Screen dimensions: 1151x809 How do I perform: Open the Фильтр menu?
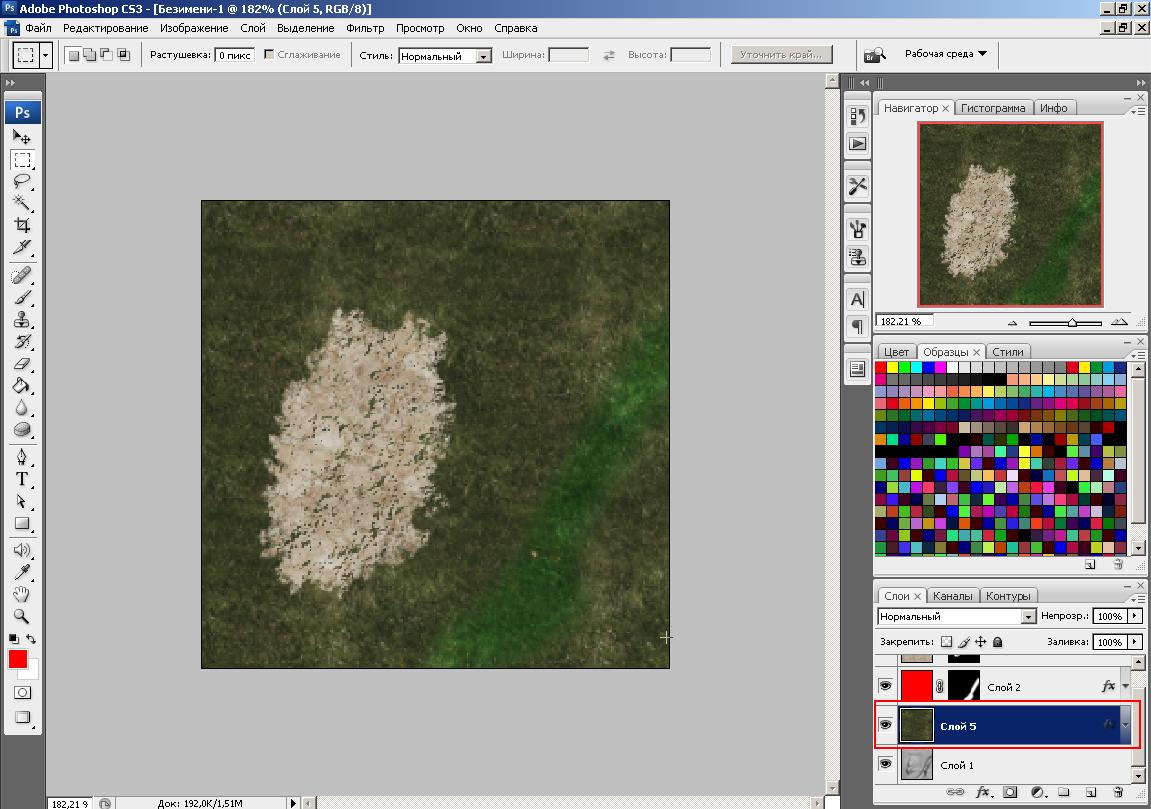click(x=365, y=28)
